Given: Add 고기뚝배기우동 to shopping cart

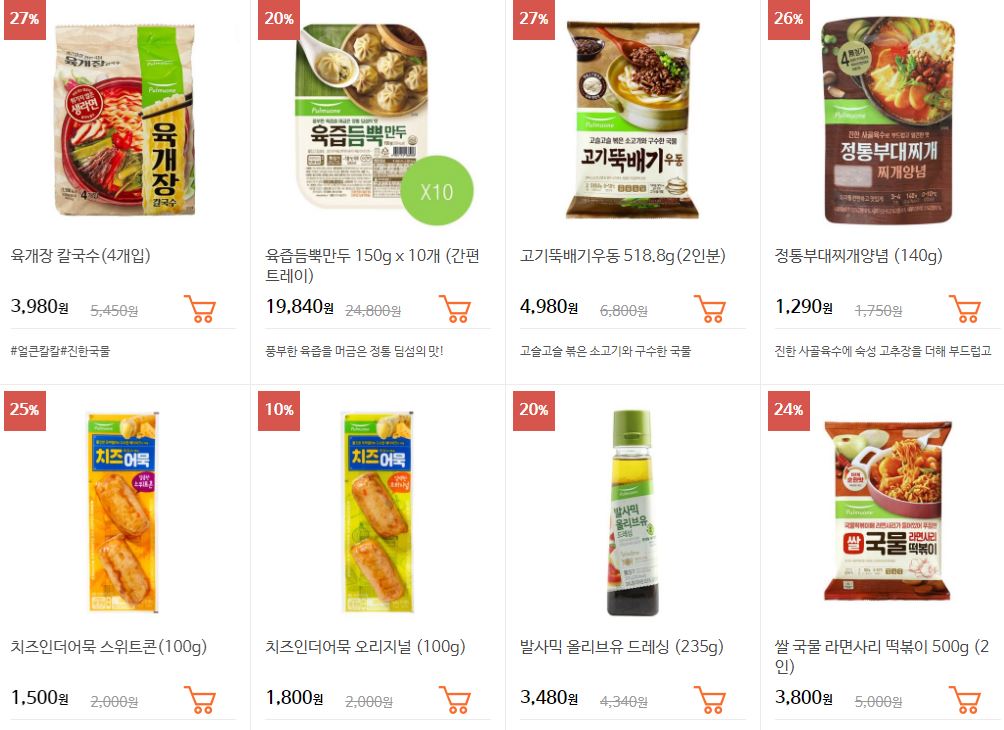Looking at the screenshot, I should (709, 309).
